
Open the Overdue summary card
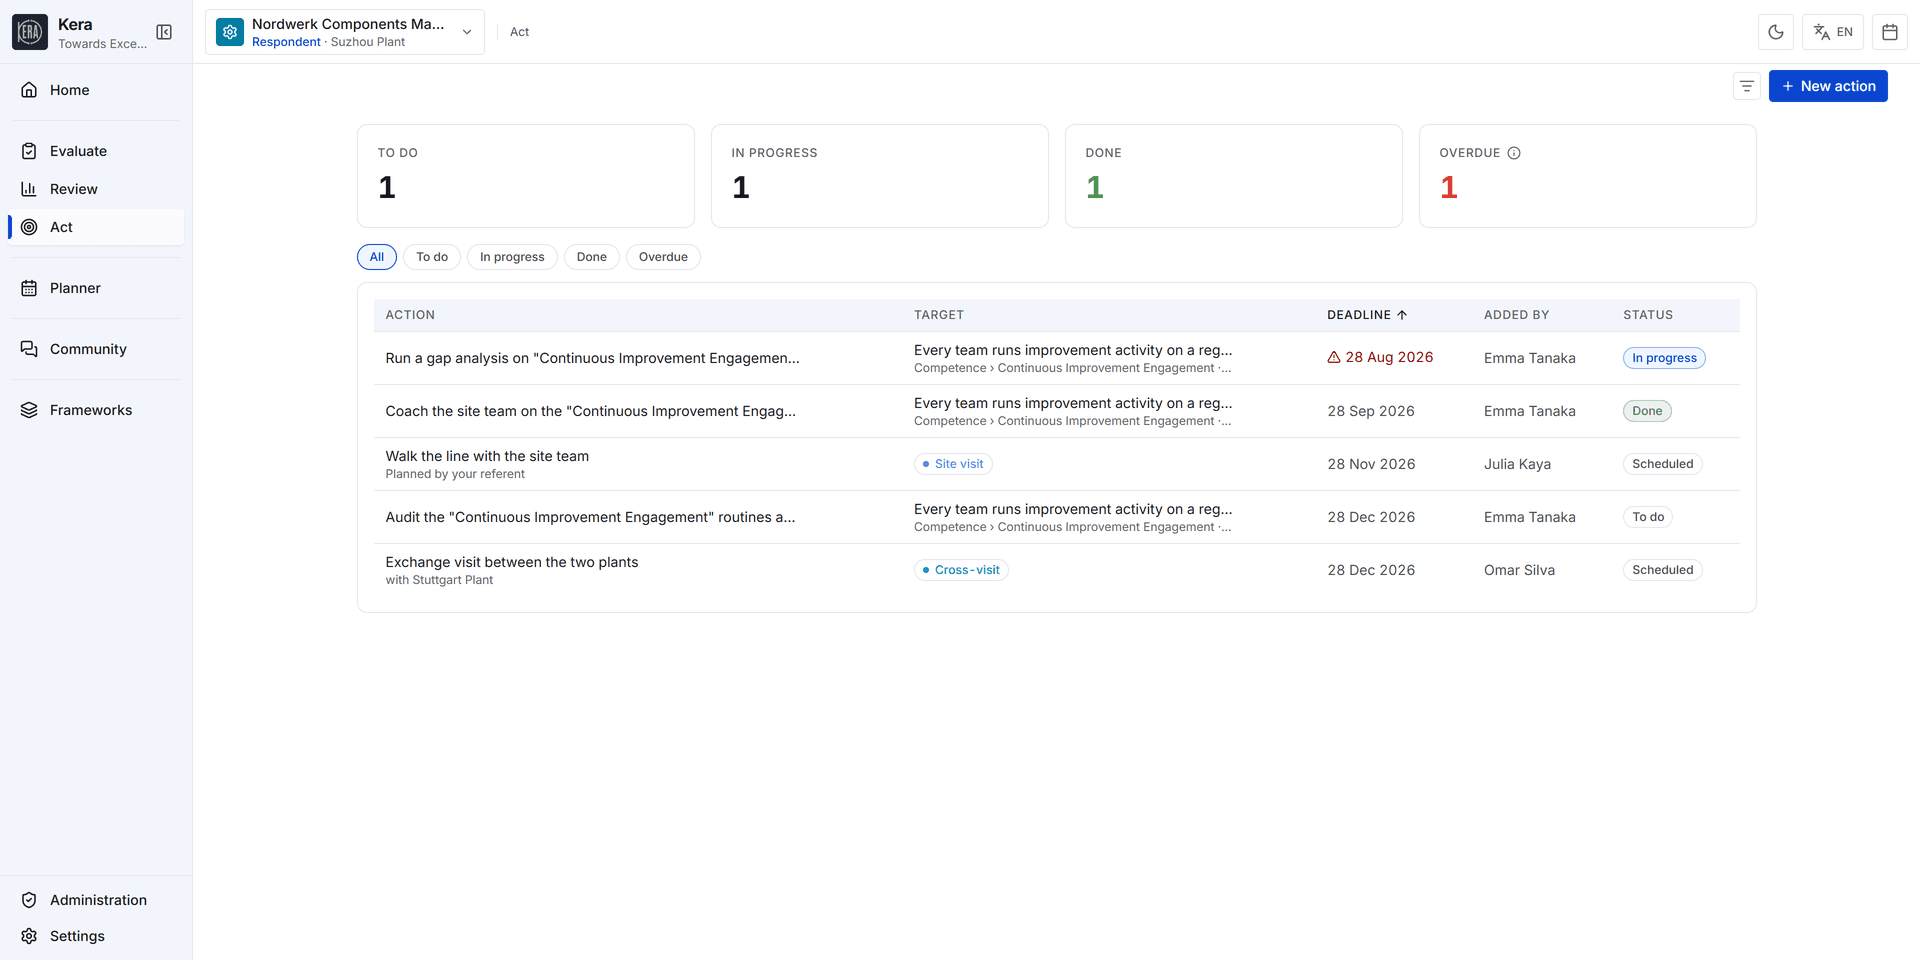(1588, 176)
